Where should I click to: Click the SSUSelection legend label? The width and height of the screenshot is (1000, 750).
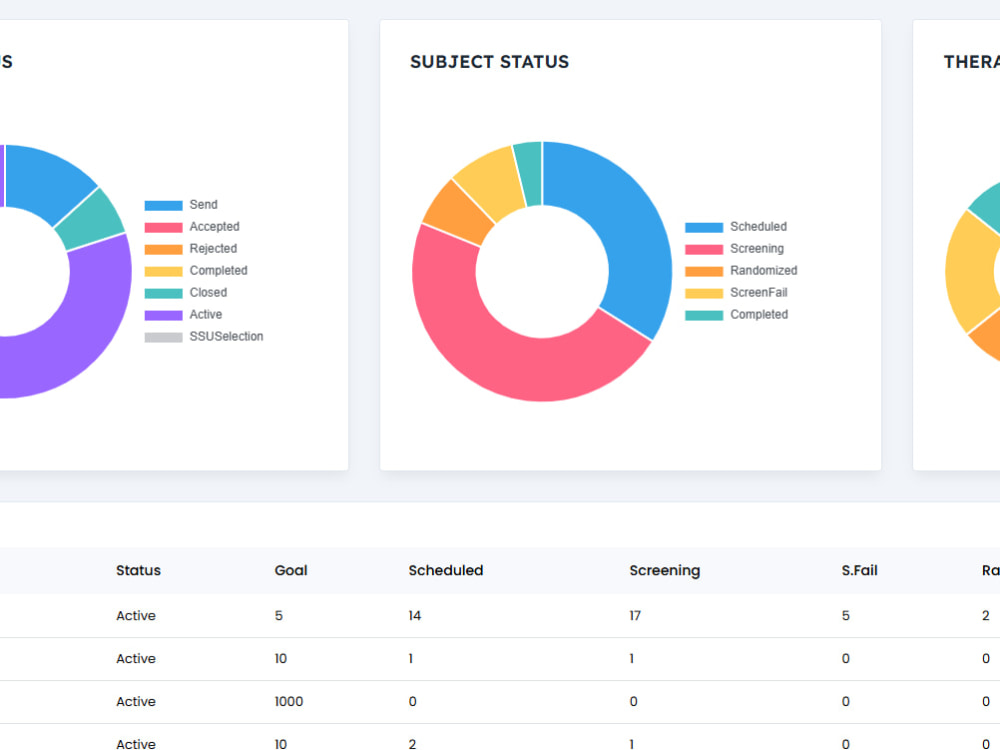coord(226,337)
